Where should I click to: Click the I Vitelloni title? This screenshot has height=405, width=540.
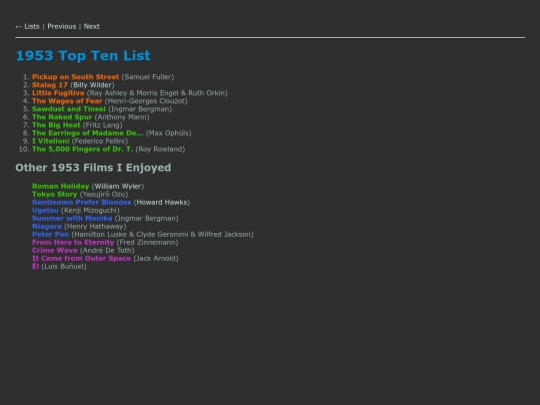tap(51, 141)
